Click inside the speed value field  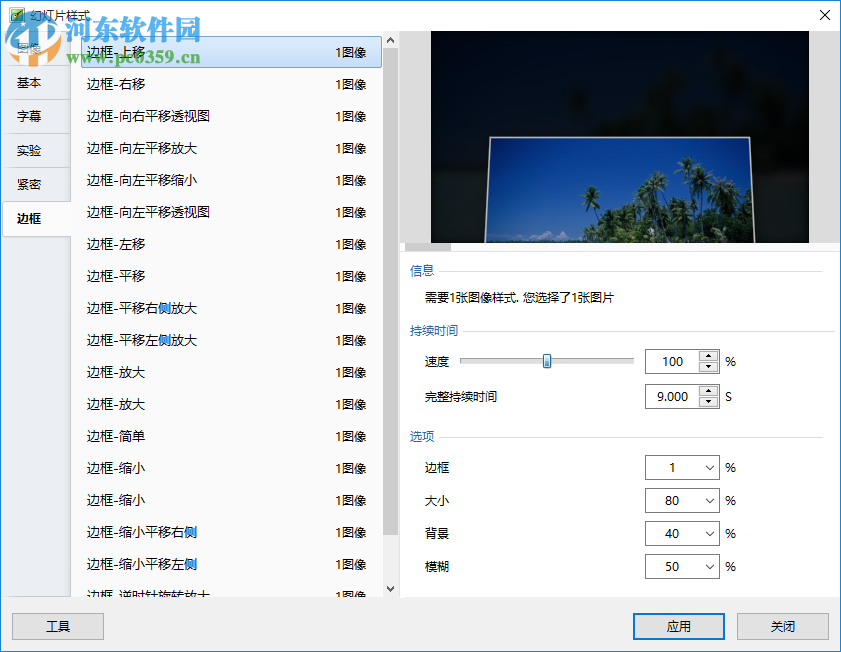click(x=670, y=360)
